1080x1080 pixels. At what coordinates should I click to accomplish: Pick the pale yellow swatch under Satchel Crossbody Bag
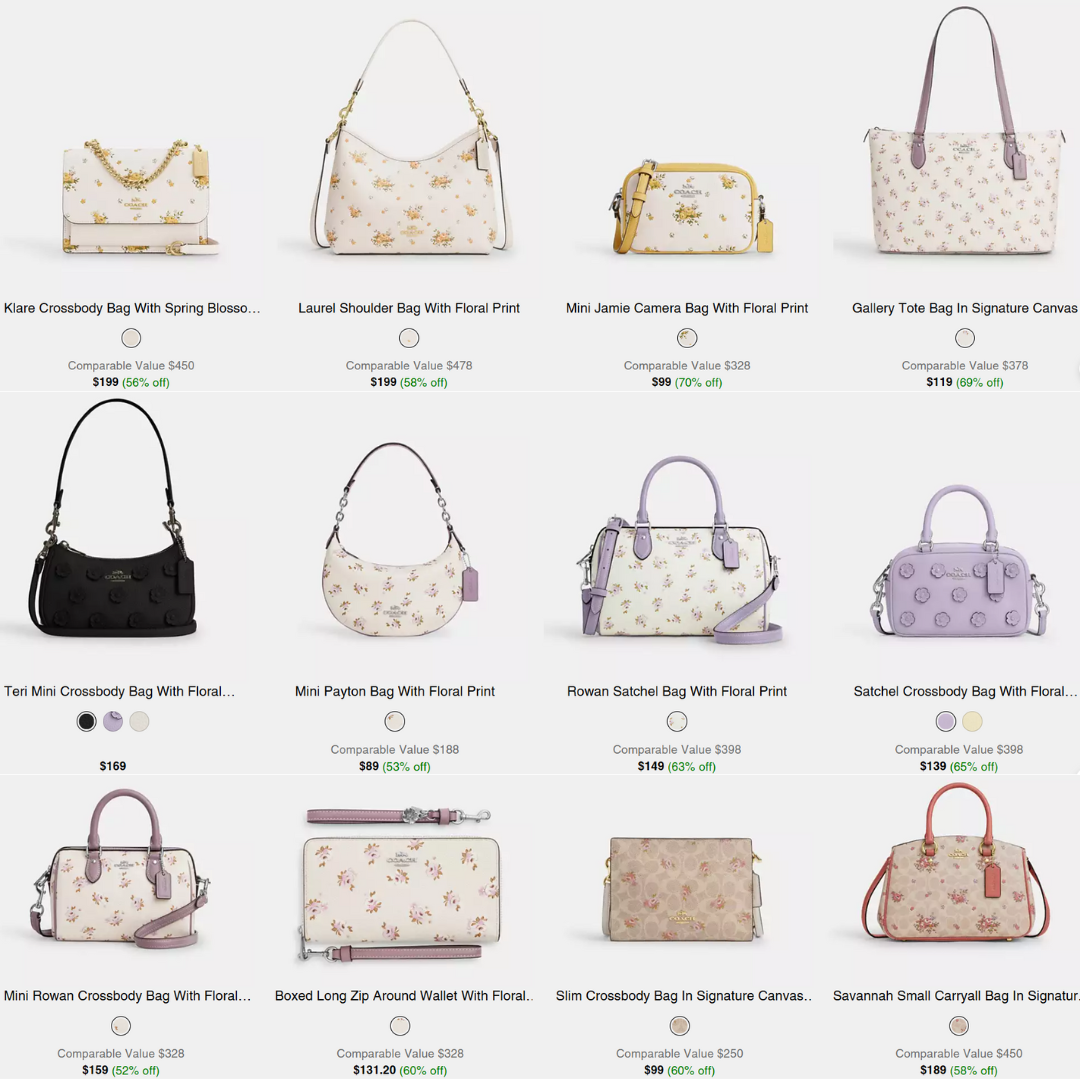click(972, 721)
